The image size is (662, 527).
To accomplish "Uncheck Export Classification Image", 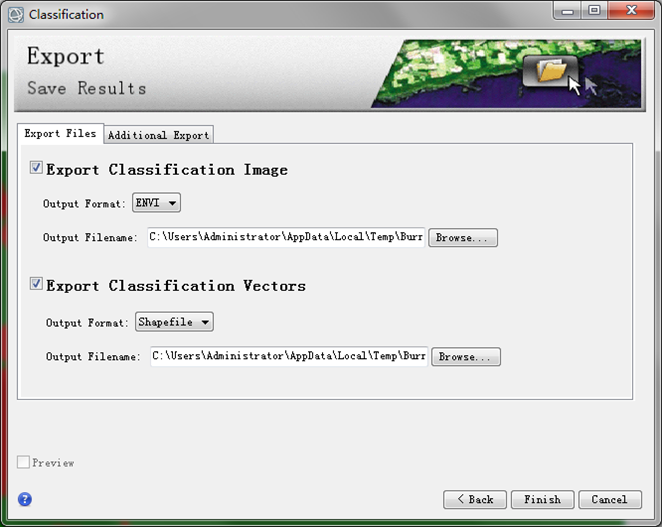I will click(x=36, y=168).
